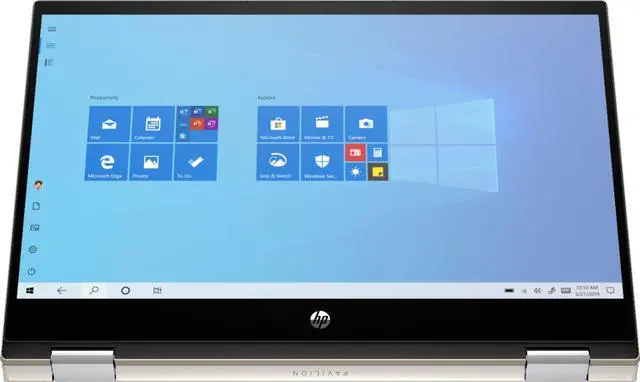
Task: Click the Productivity group header
Action: tap(104, 98)
